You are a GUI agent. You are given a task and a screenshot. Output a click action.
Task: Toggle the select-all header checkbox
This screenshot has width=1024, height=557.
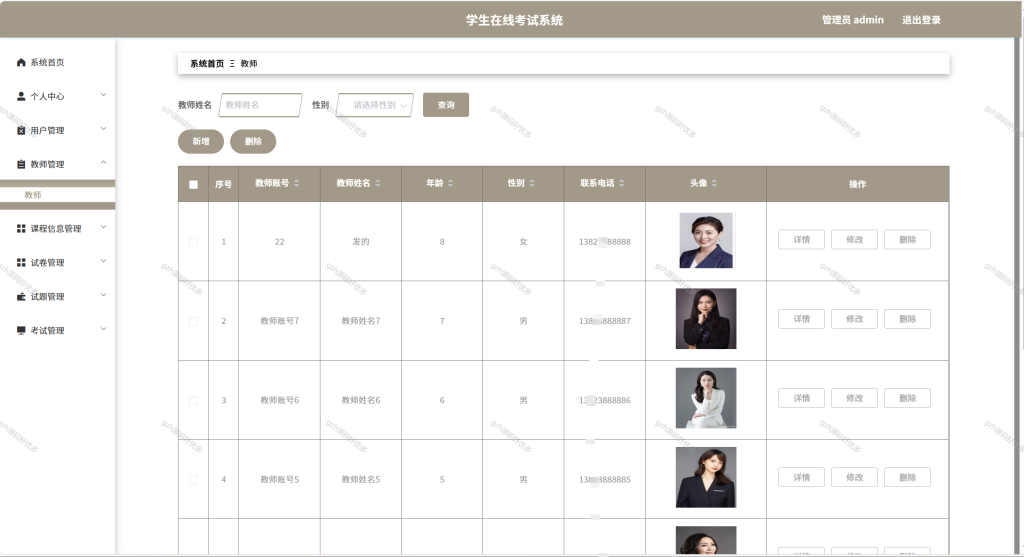click(193, 185)
